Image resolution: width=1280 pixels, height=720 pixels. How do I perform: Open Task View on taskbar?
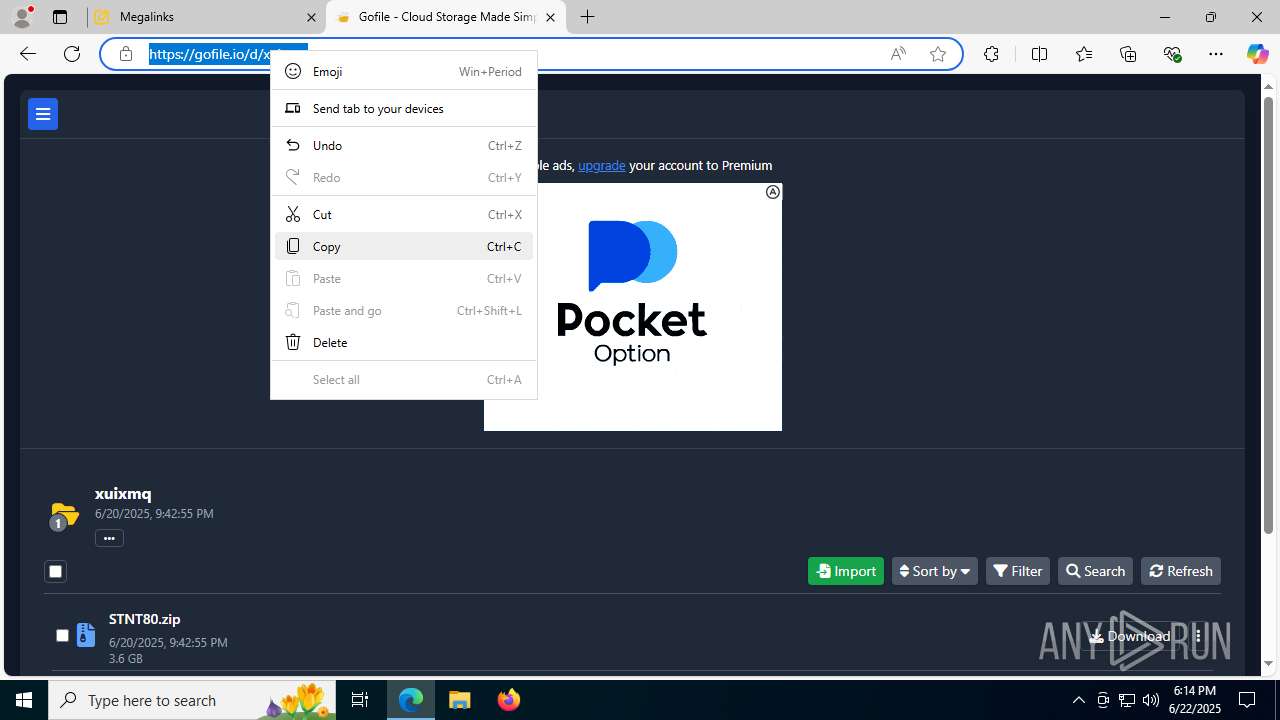[x=360, y=700]
